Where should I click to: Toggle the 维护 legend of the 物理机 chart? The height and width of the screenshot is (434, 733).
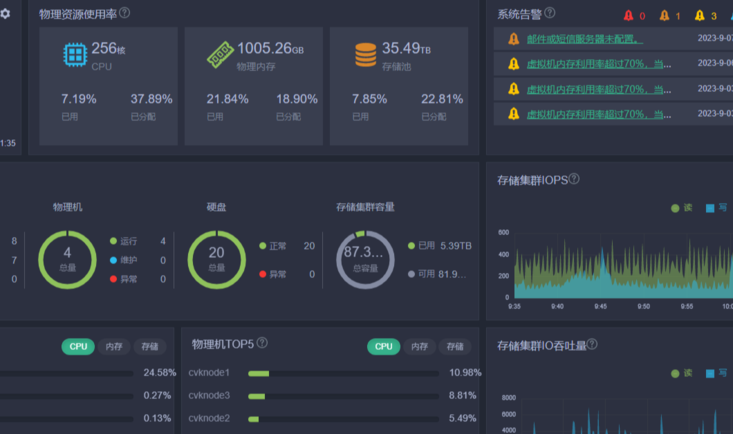[x=123, y=260]
